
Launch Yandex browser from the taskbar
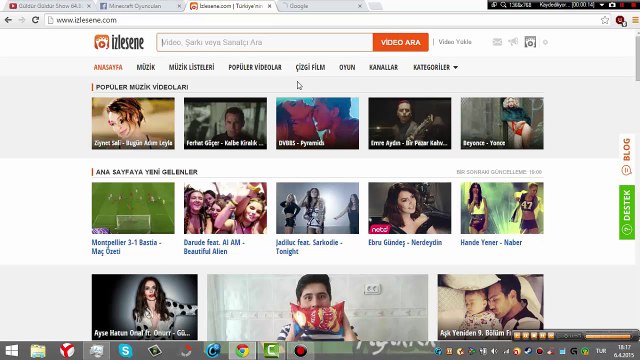click(67, 351)
